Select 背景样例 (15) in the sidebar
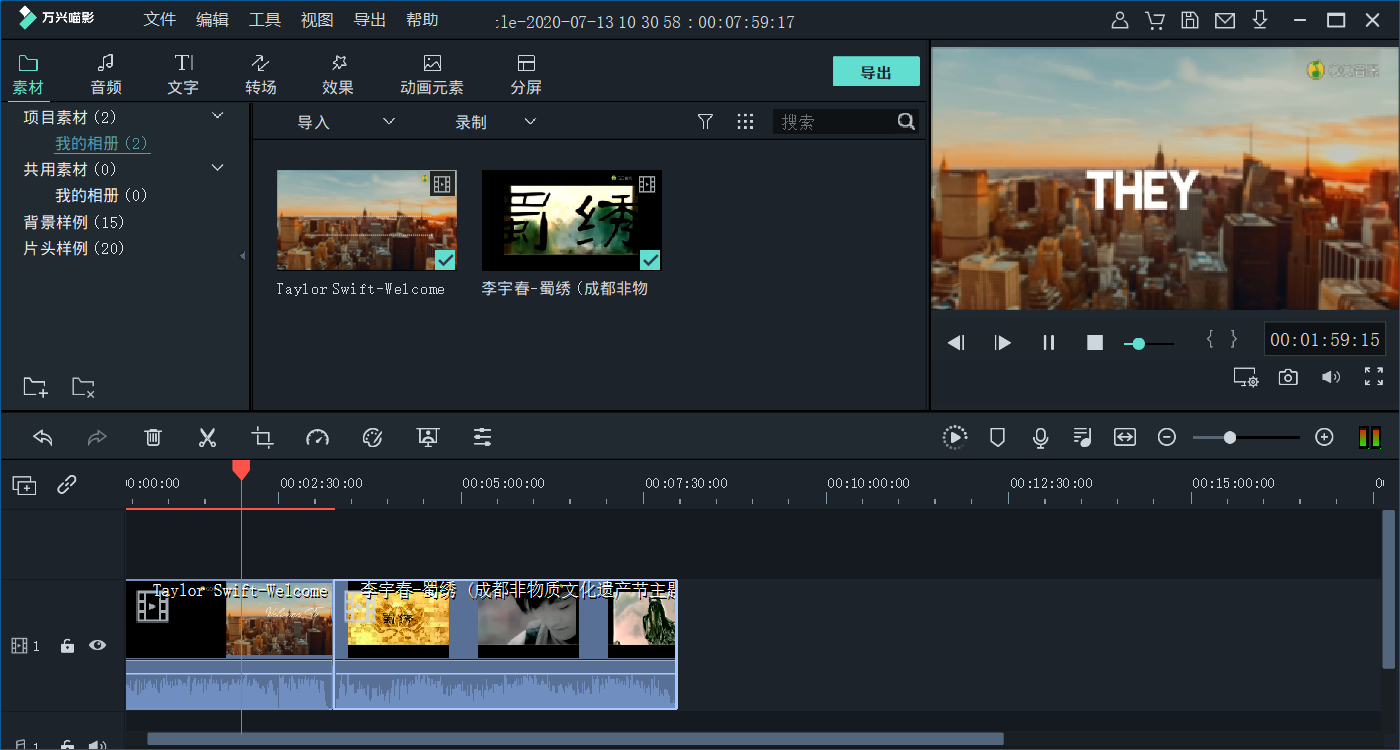Screen dimensions: 1400x750 (x=74, y=222)
